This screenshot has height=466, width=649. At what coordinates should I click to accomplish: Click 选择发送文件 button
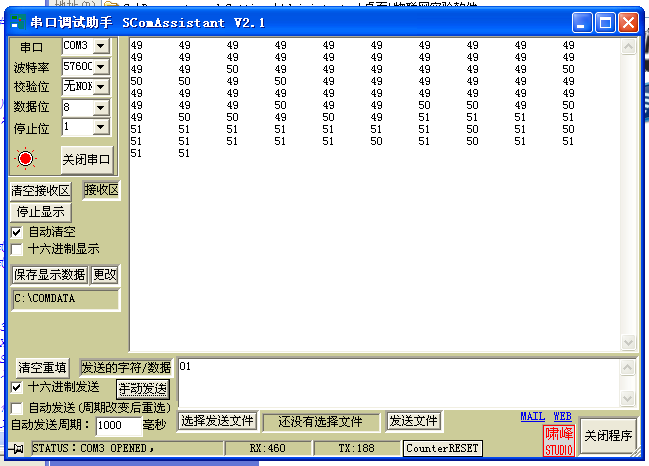(218, 421)
